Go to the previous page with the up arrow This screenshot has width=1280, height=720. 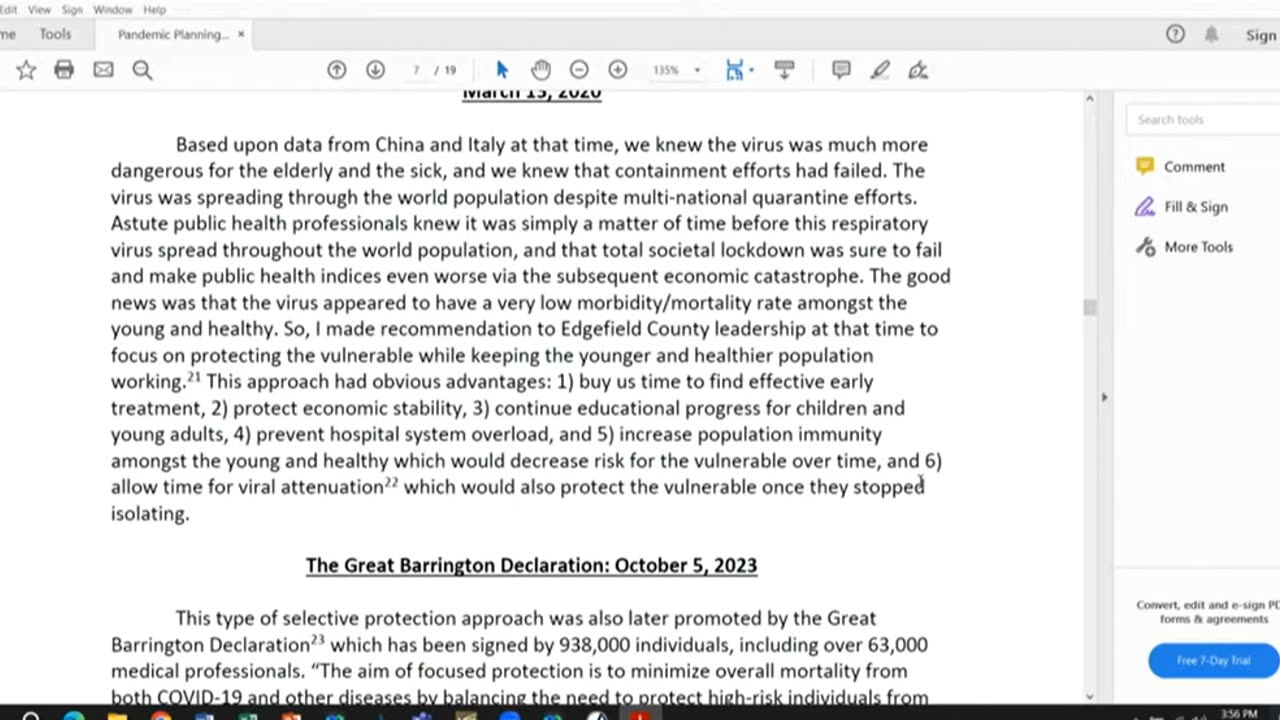(x=337, y=70)
